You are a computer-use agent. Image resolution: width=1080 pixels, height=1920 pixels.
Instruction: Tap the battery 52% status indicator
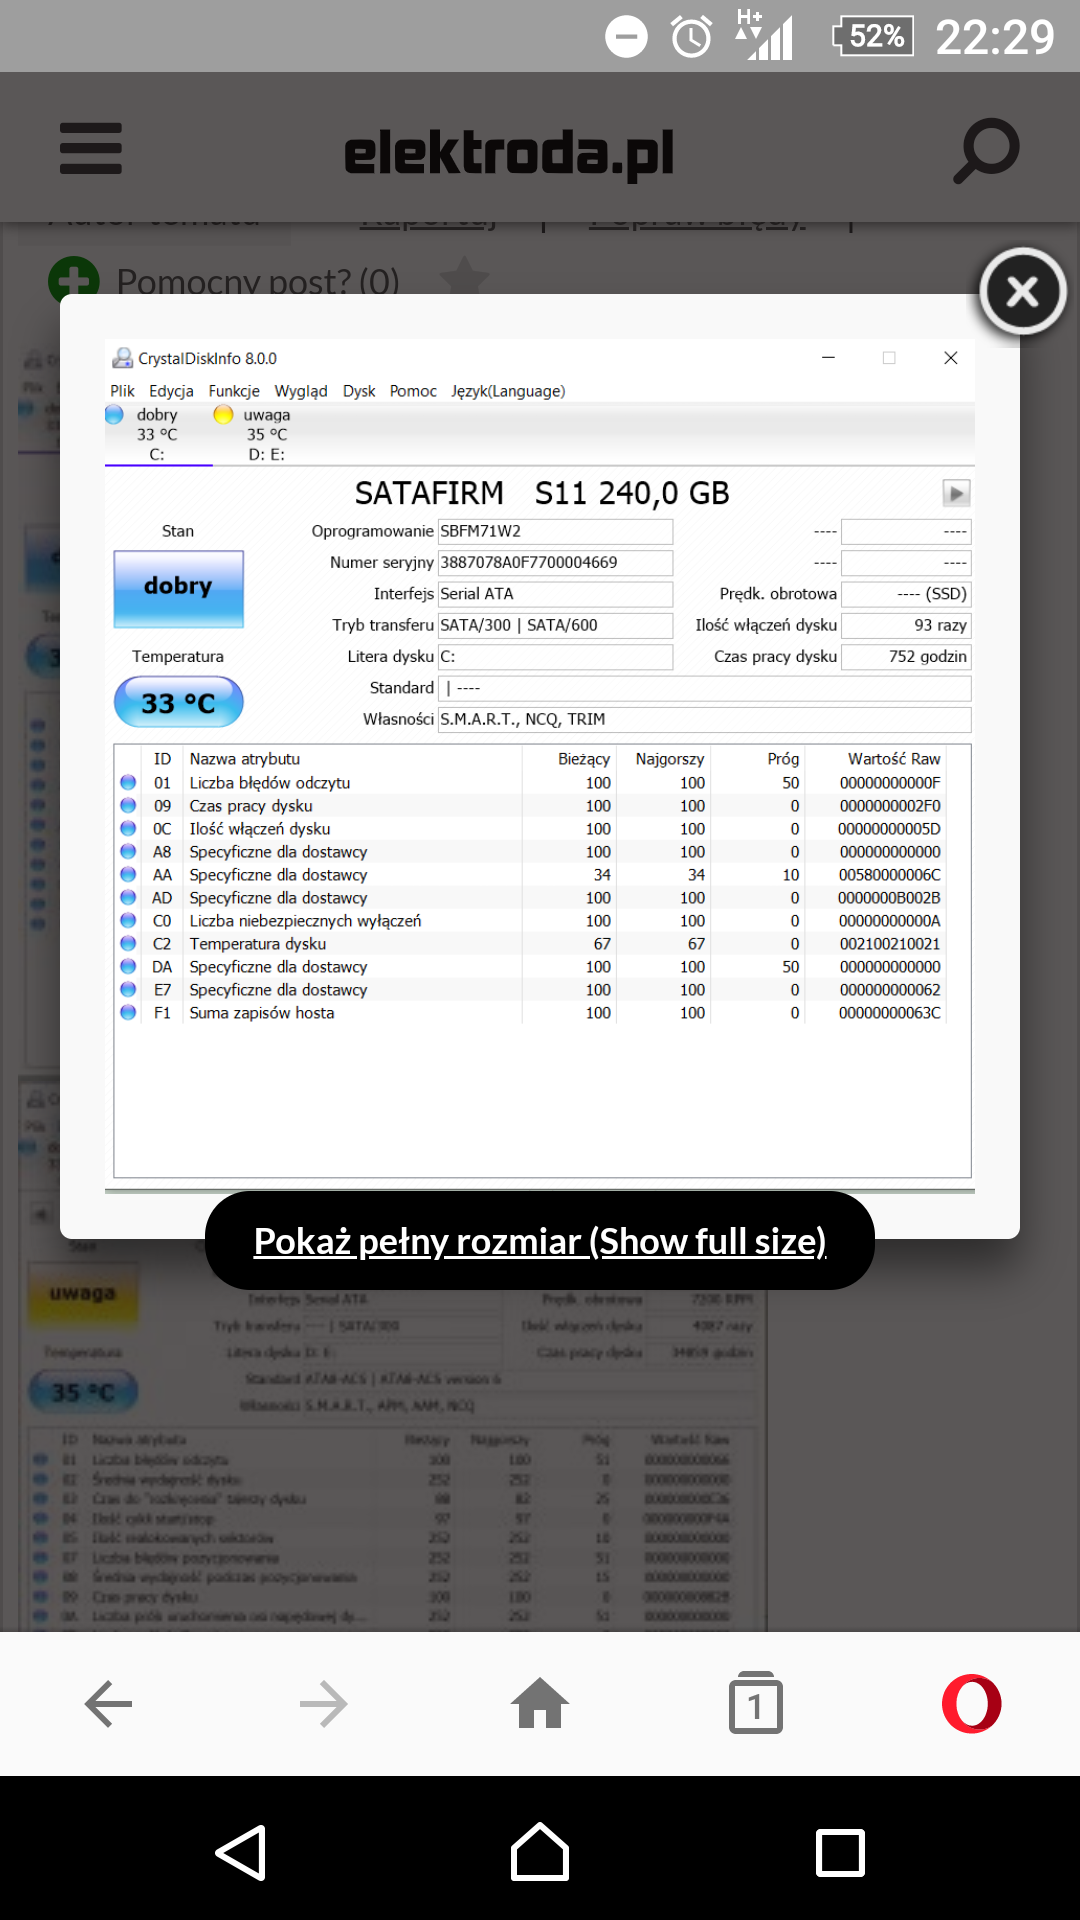click(872, 37)
